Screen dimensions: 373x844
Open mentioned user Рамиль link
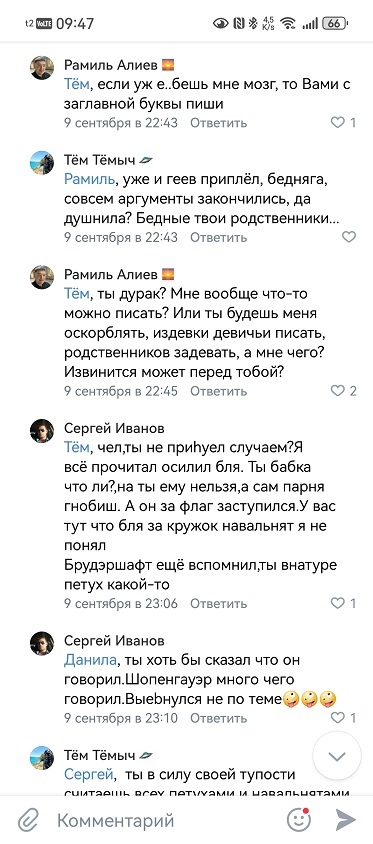click(x=89, y=179)
